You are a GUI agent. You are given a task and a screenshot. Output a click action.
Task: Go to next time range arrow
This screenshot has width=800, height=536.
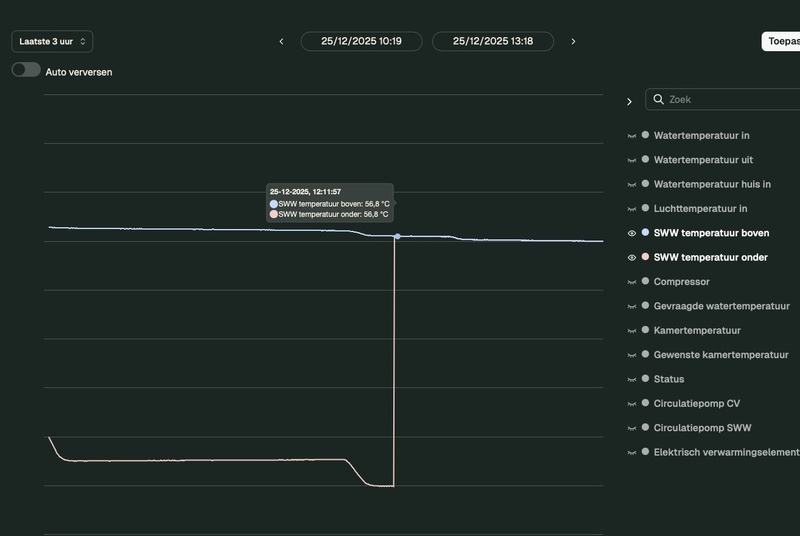click(x=573, y=42)
